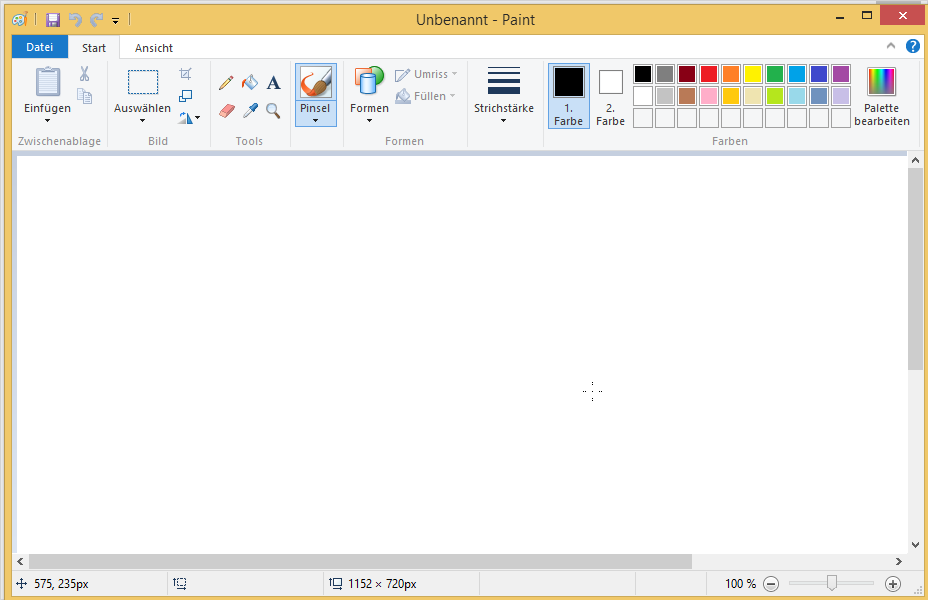Click the Cut scissors icon
The image size is (928, 600).
[85, 73]
